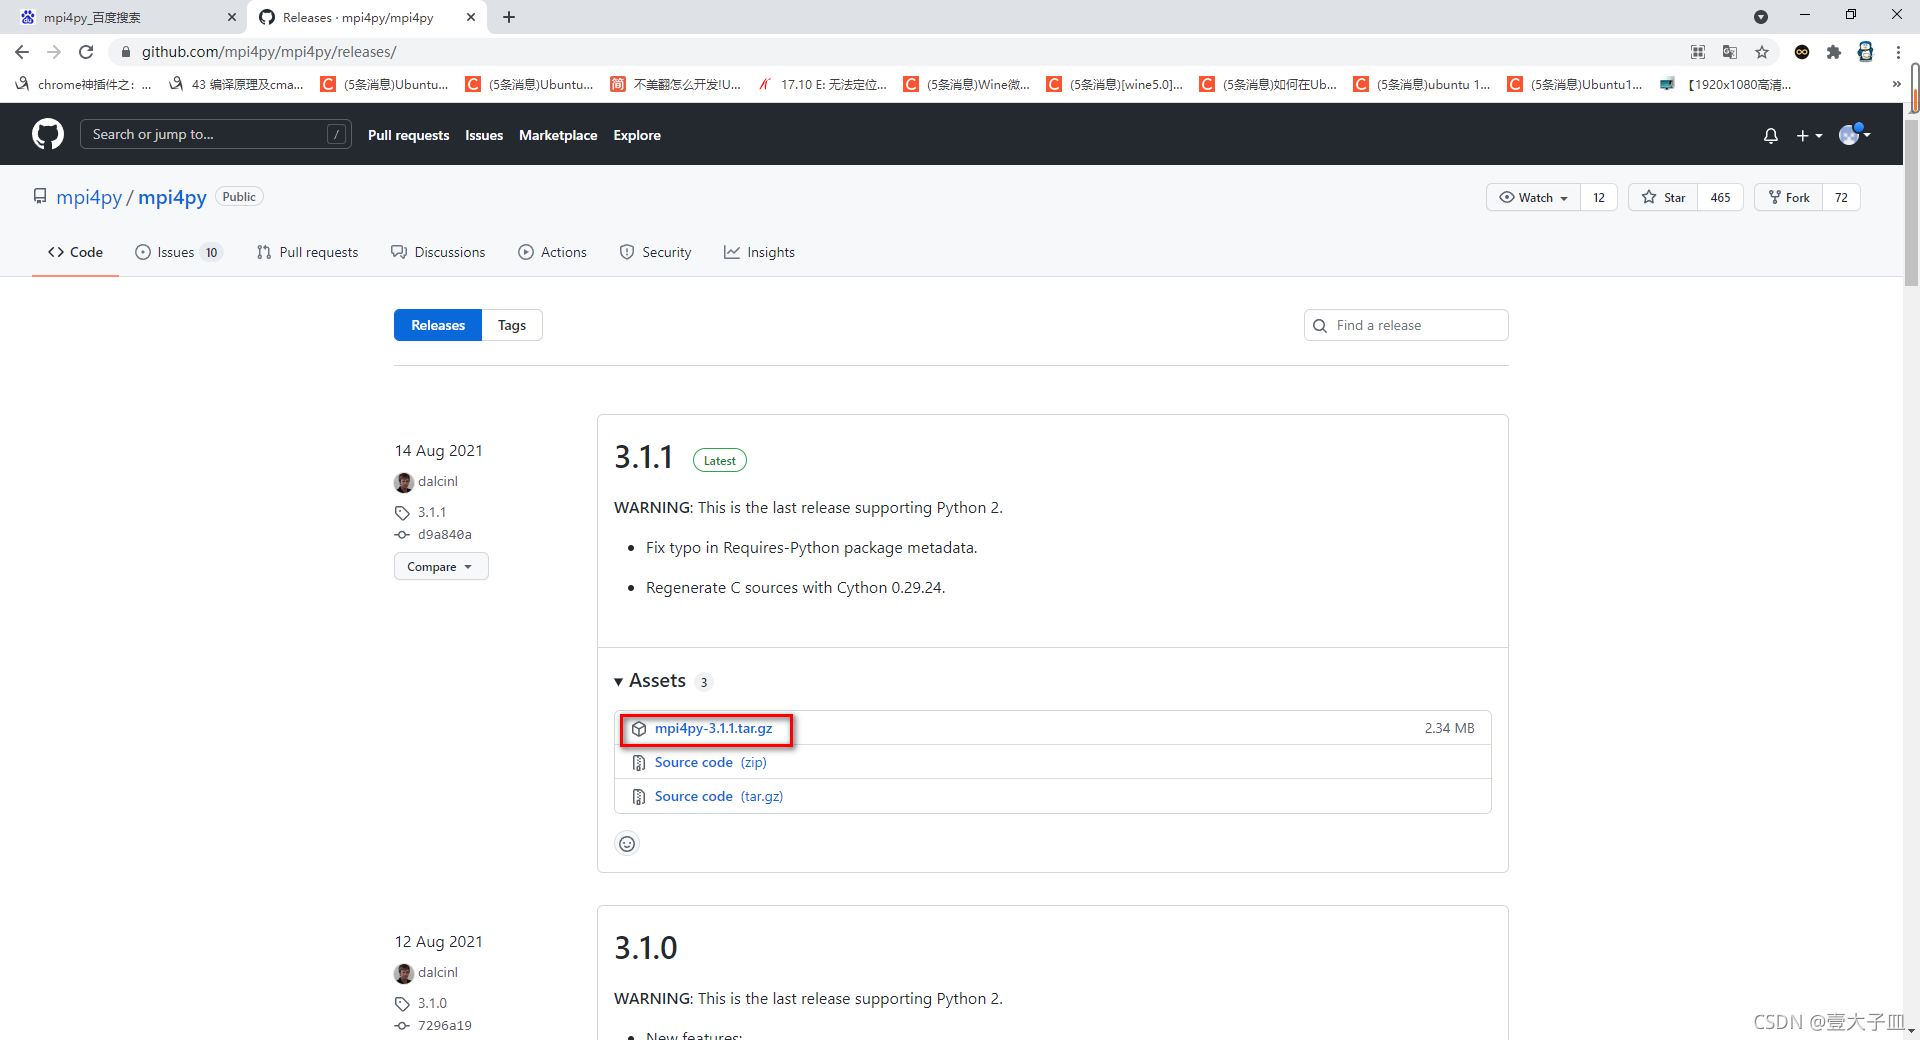Open the create new plus menu

[x=1809, y=135]
